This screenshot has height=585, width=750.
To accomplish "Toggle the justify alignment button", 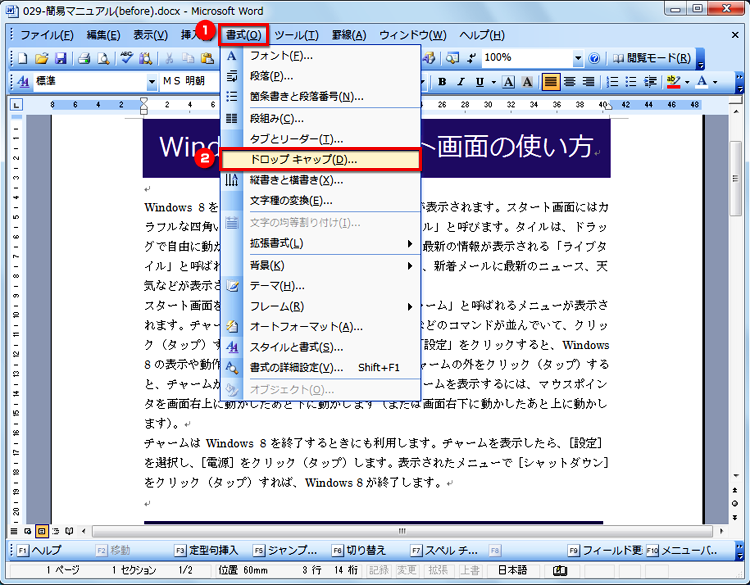I will coord(551,82).
